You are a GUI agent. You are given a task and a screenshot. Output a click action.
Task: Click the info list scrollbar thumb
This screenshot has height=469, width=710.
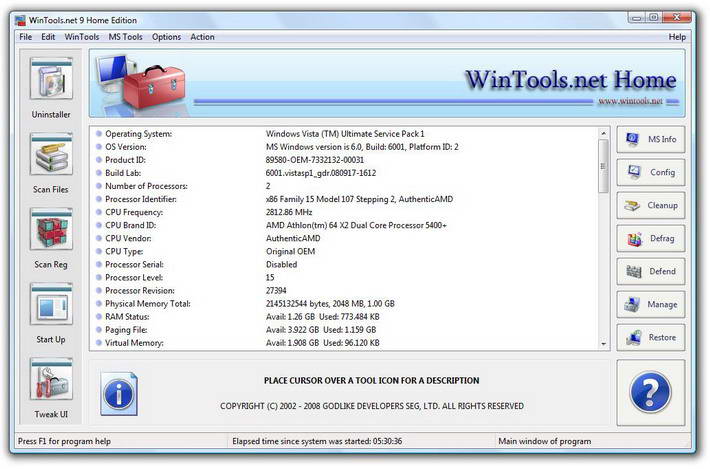[x=603, y=166]
